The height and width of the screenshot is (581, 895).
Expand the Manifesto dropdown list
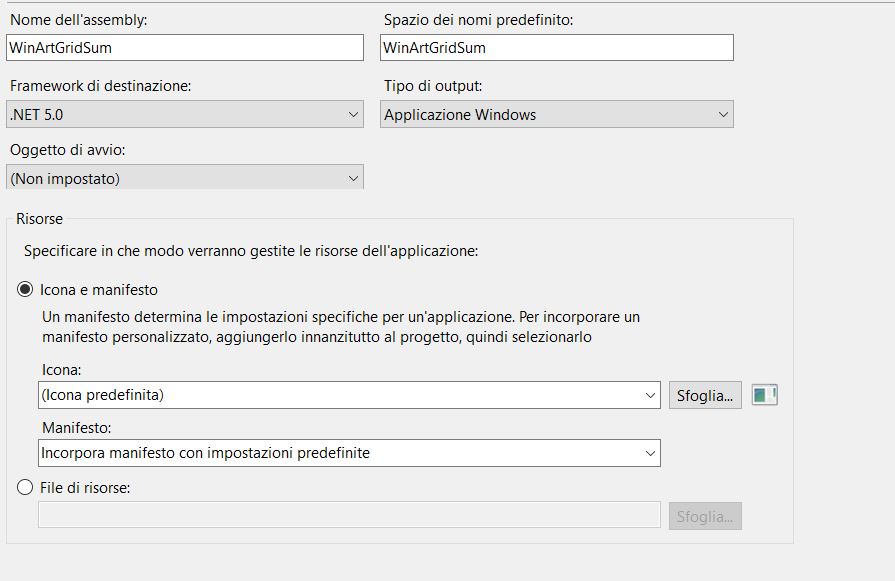tap(349, 453)
